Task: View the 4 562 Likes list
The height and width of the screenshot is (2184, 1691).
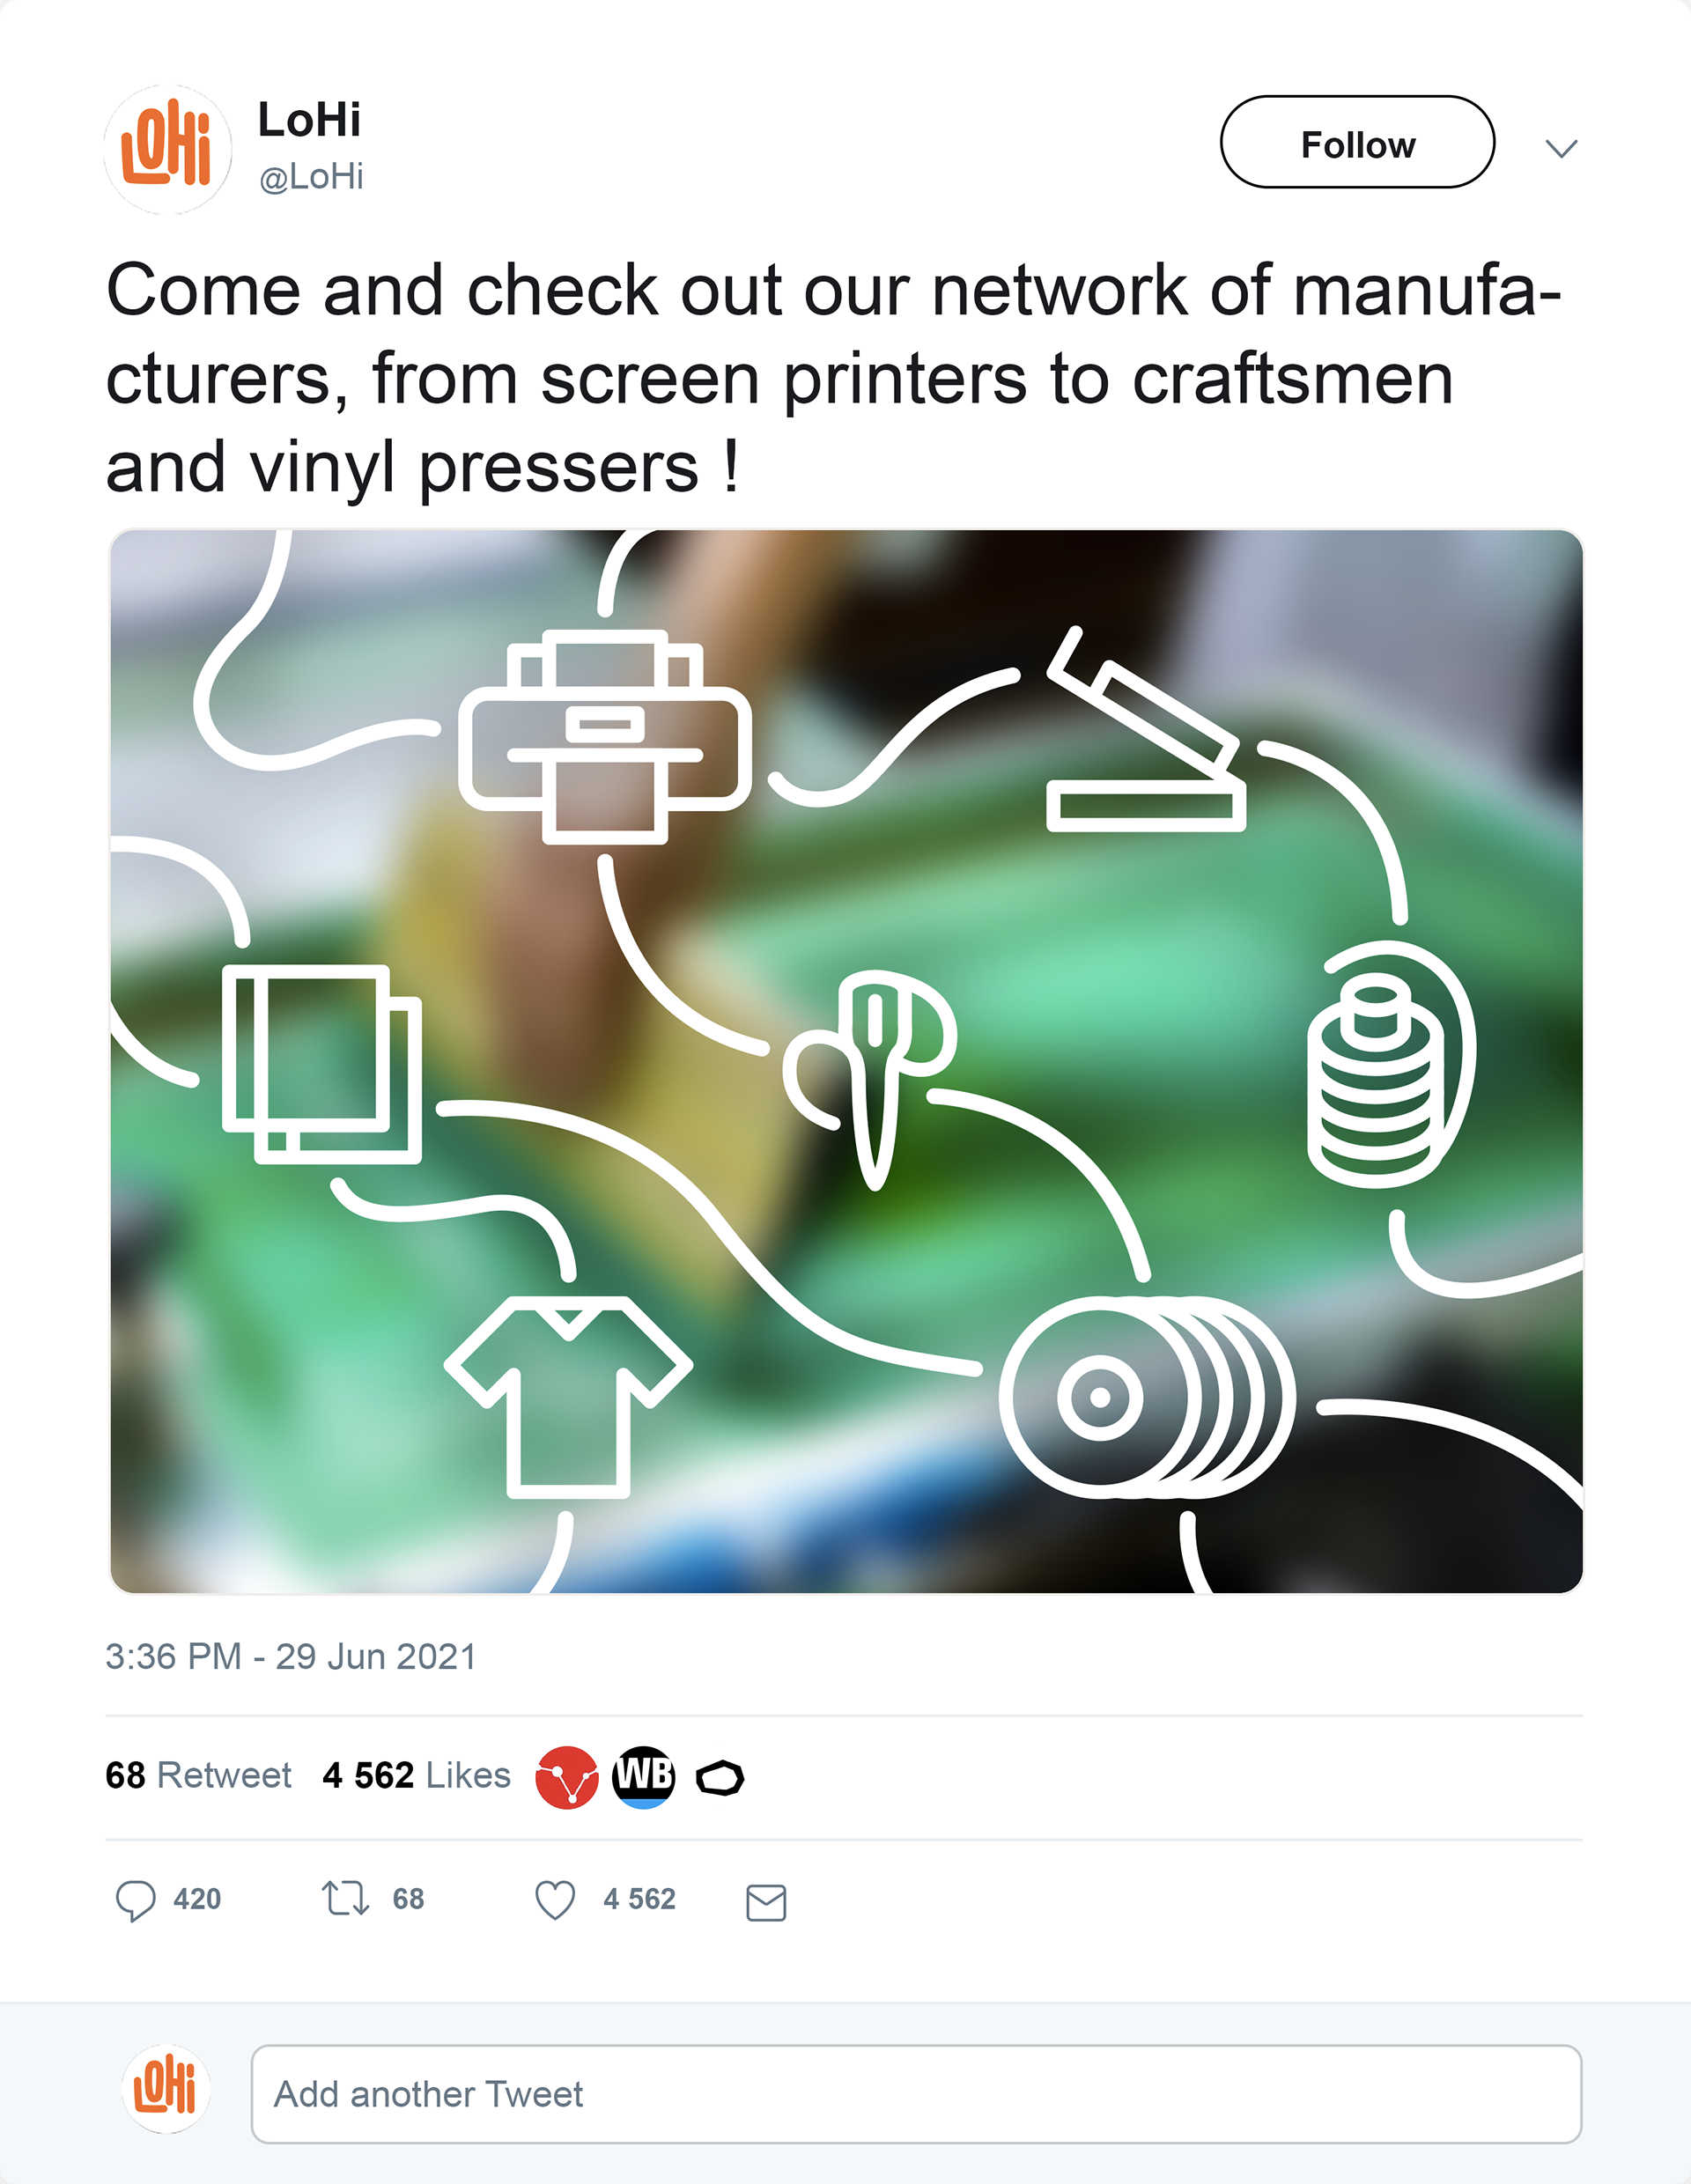Action: [x=416, y=1775]
